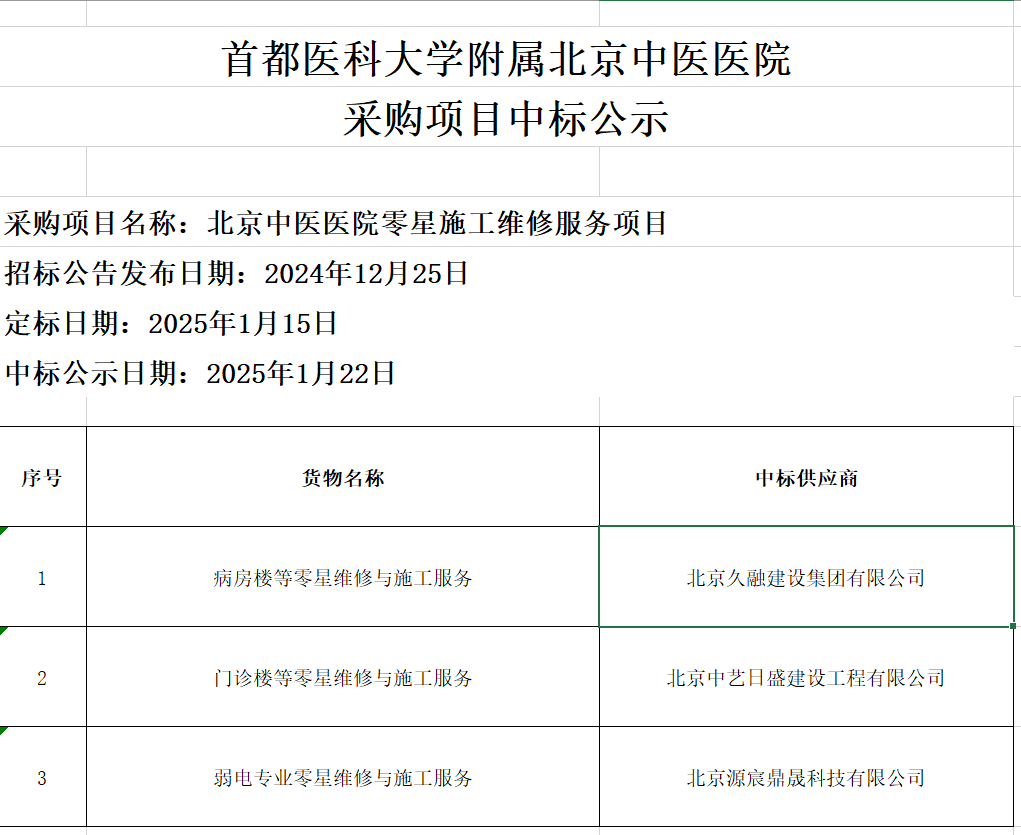Click the 序号 cell containing 1
The width and height of the screenshot is (1021, 835).
point(42,577)
